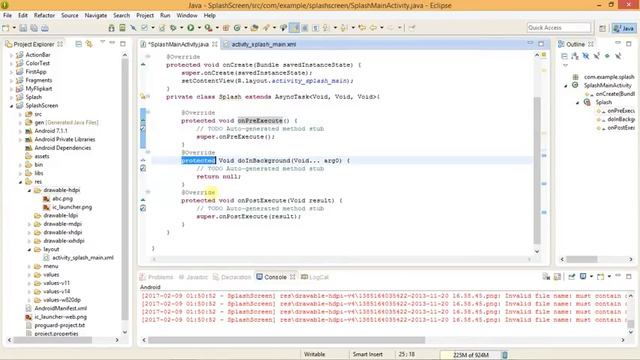The image size is (640, 360).
Task: Click the New Java Package icon
Action: click(226, 28)
